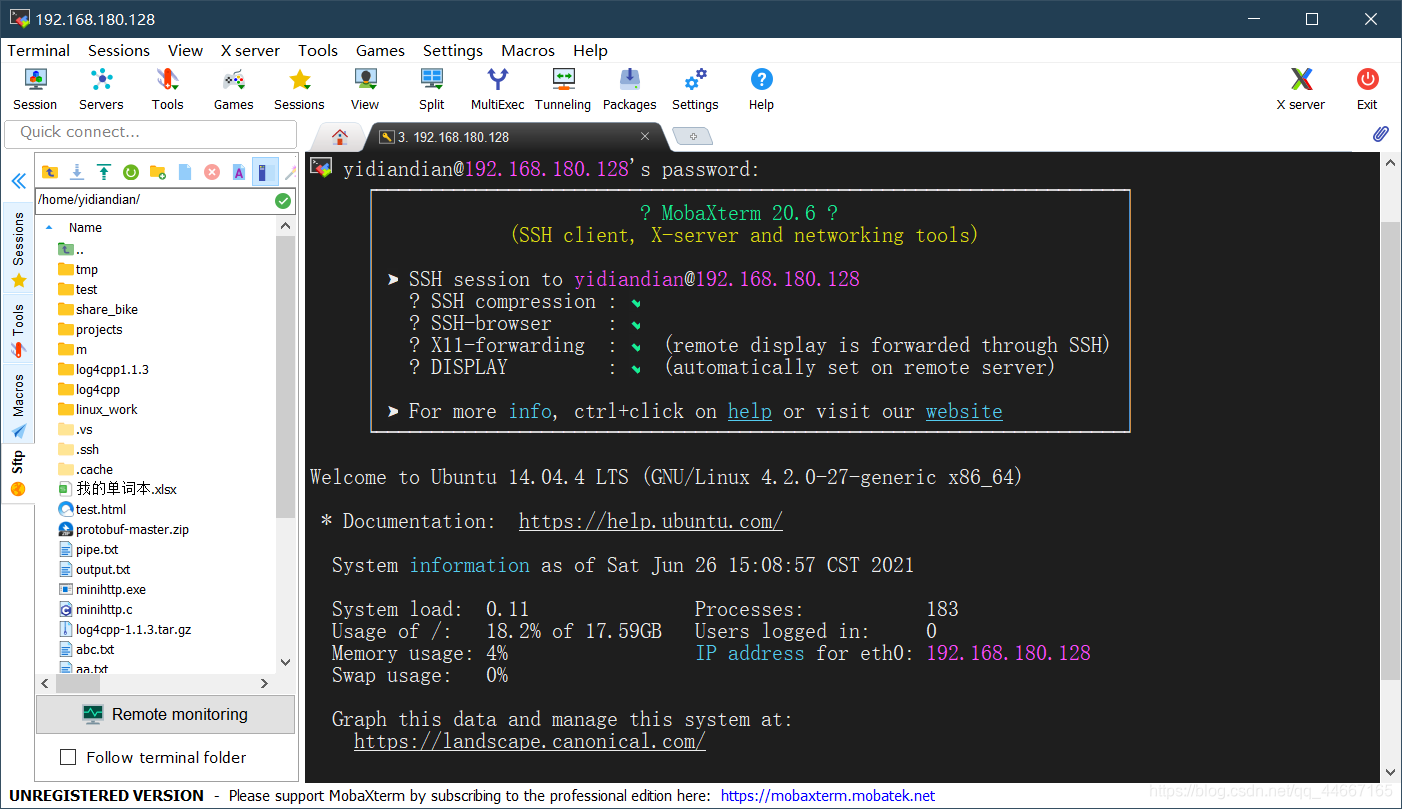Open the Tools side tab
Viewport: 1402px width, 809px height.
point(18,330)
